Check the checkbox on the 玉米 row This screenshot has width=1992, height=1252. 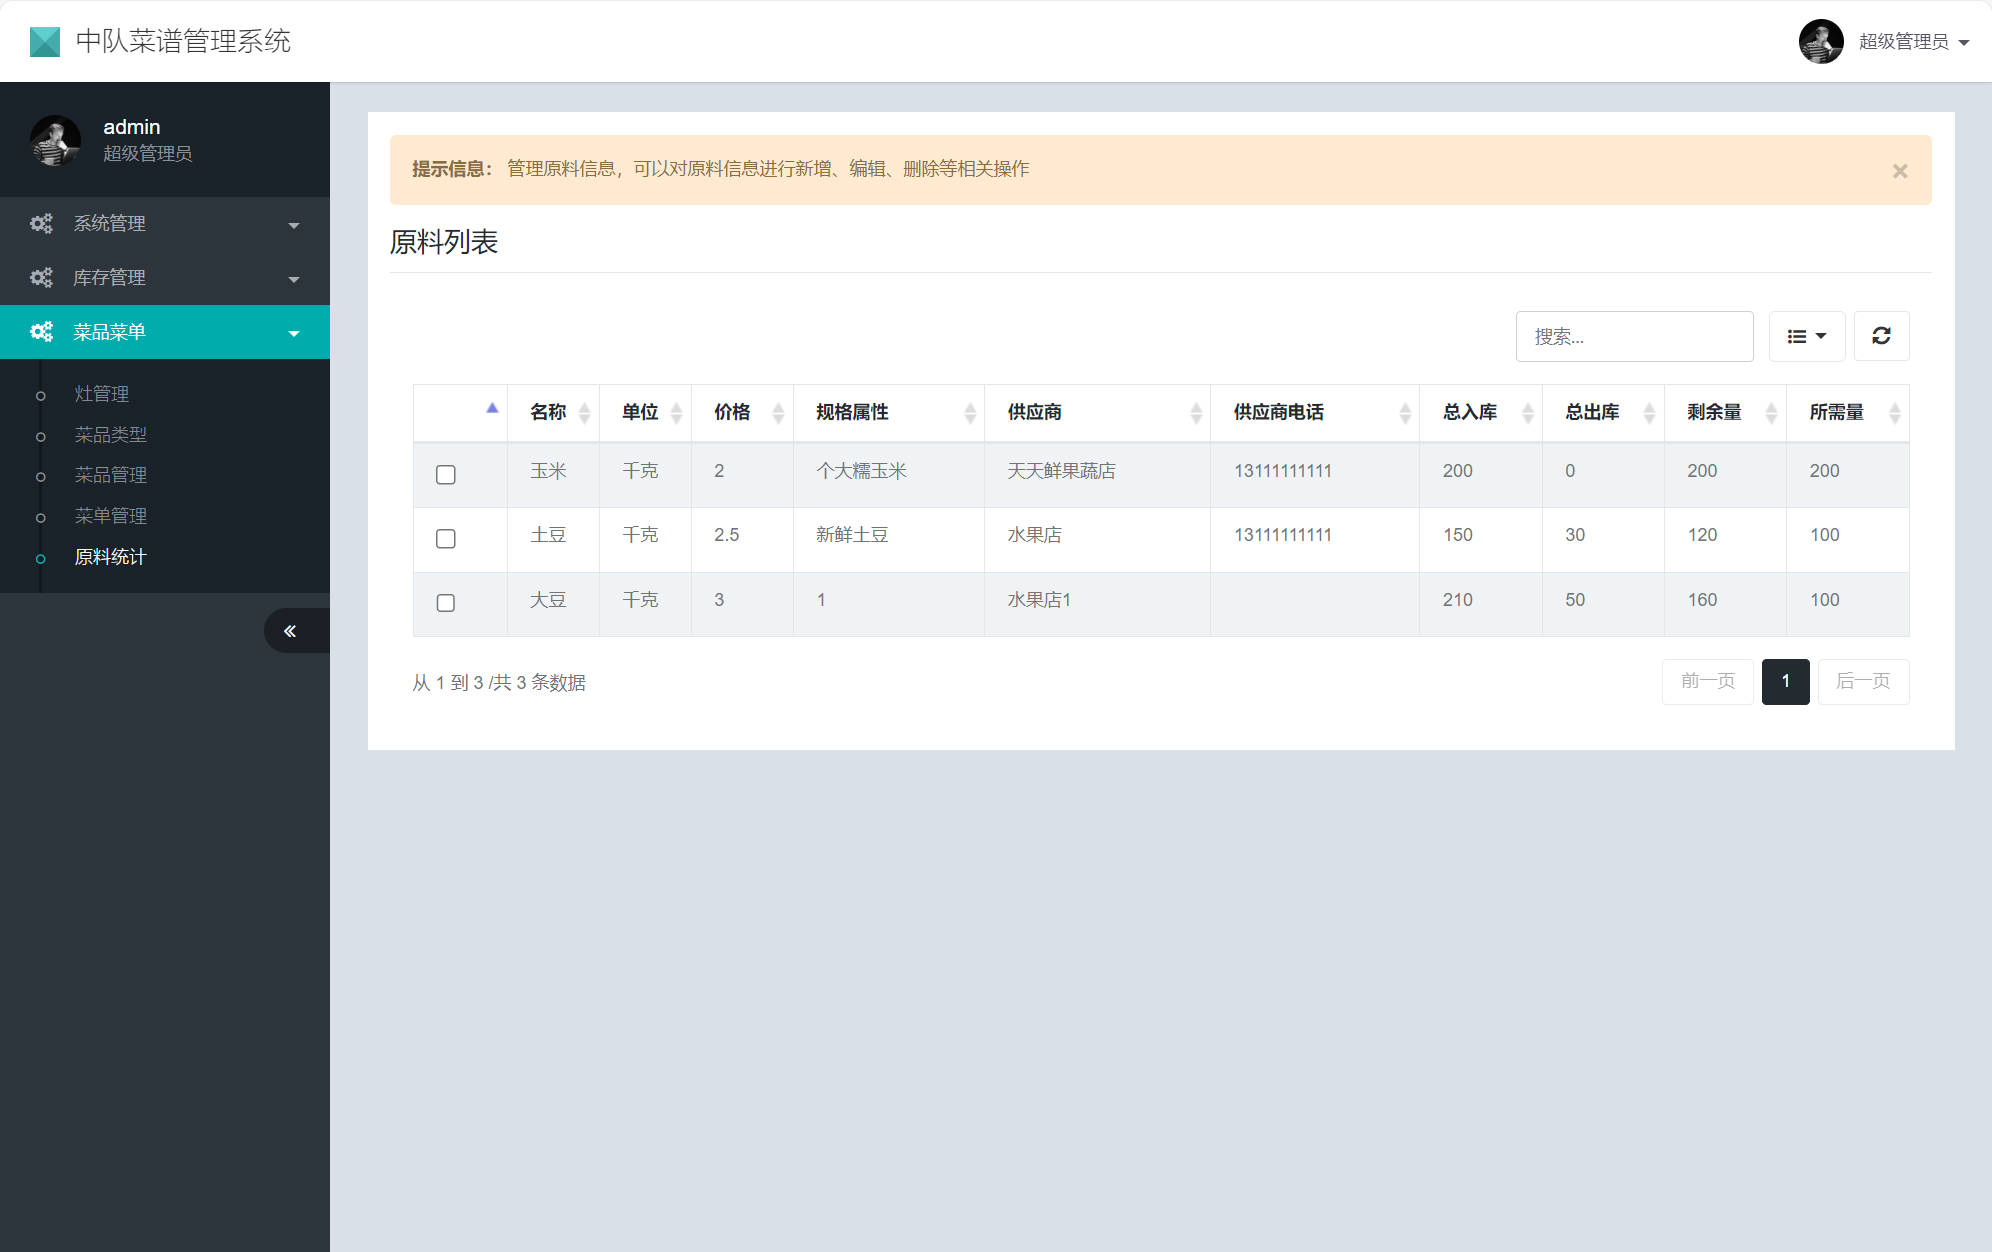[446, 475]
